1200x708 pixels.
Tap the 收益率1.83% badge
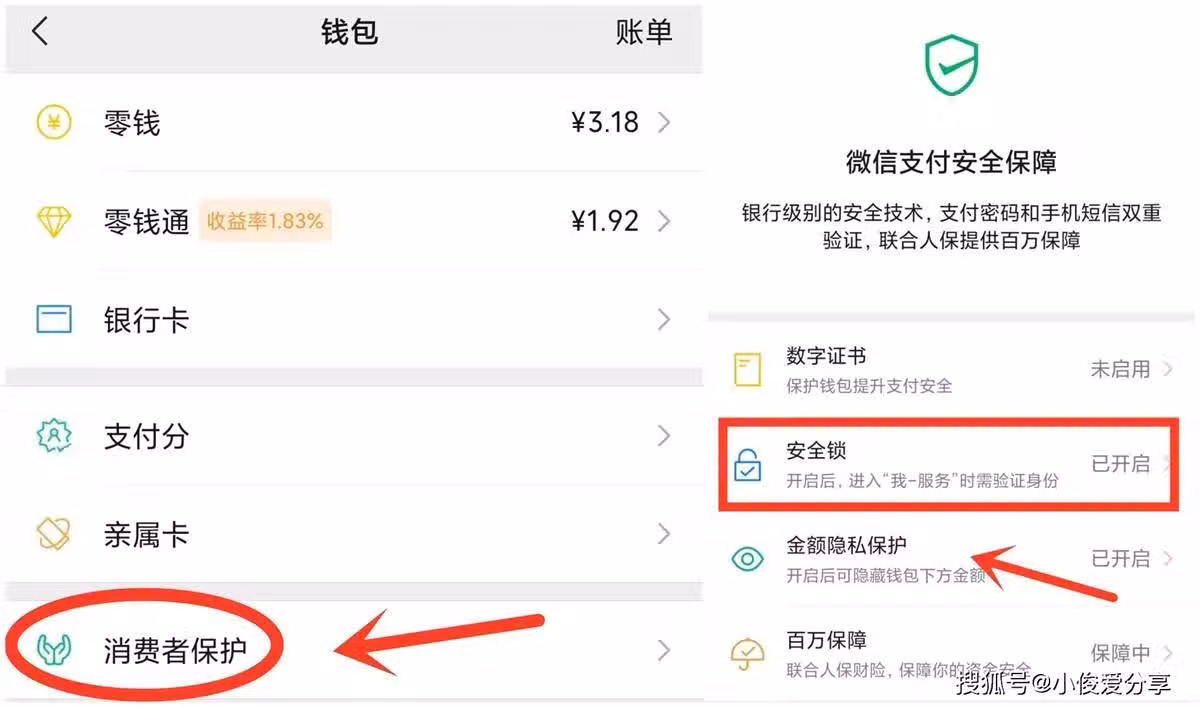[x=265, y=221]
